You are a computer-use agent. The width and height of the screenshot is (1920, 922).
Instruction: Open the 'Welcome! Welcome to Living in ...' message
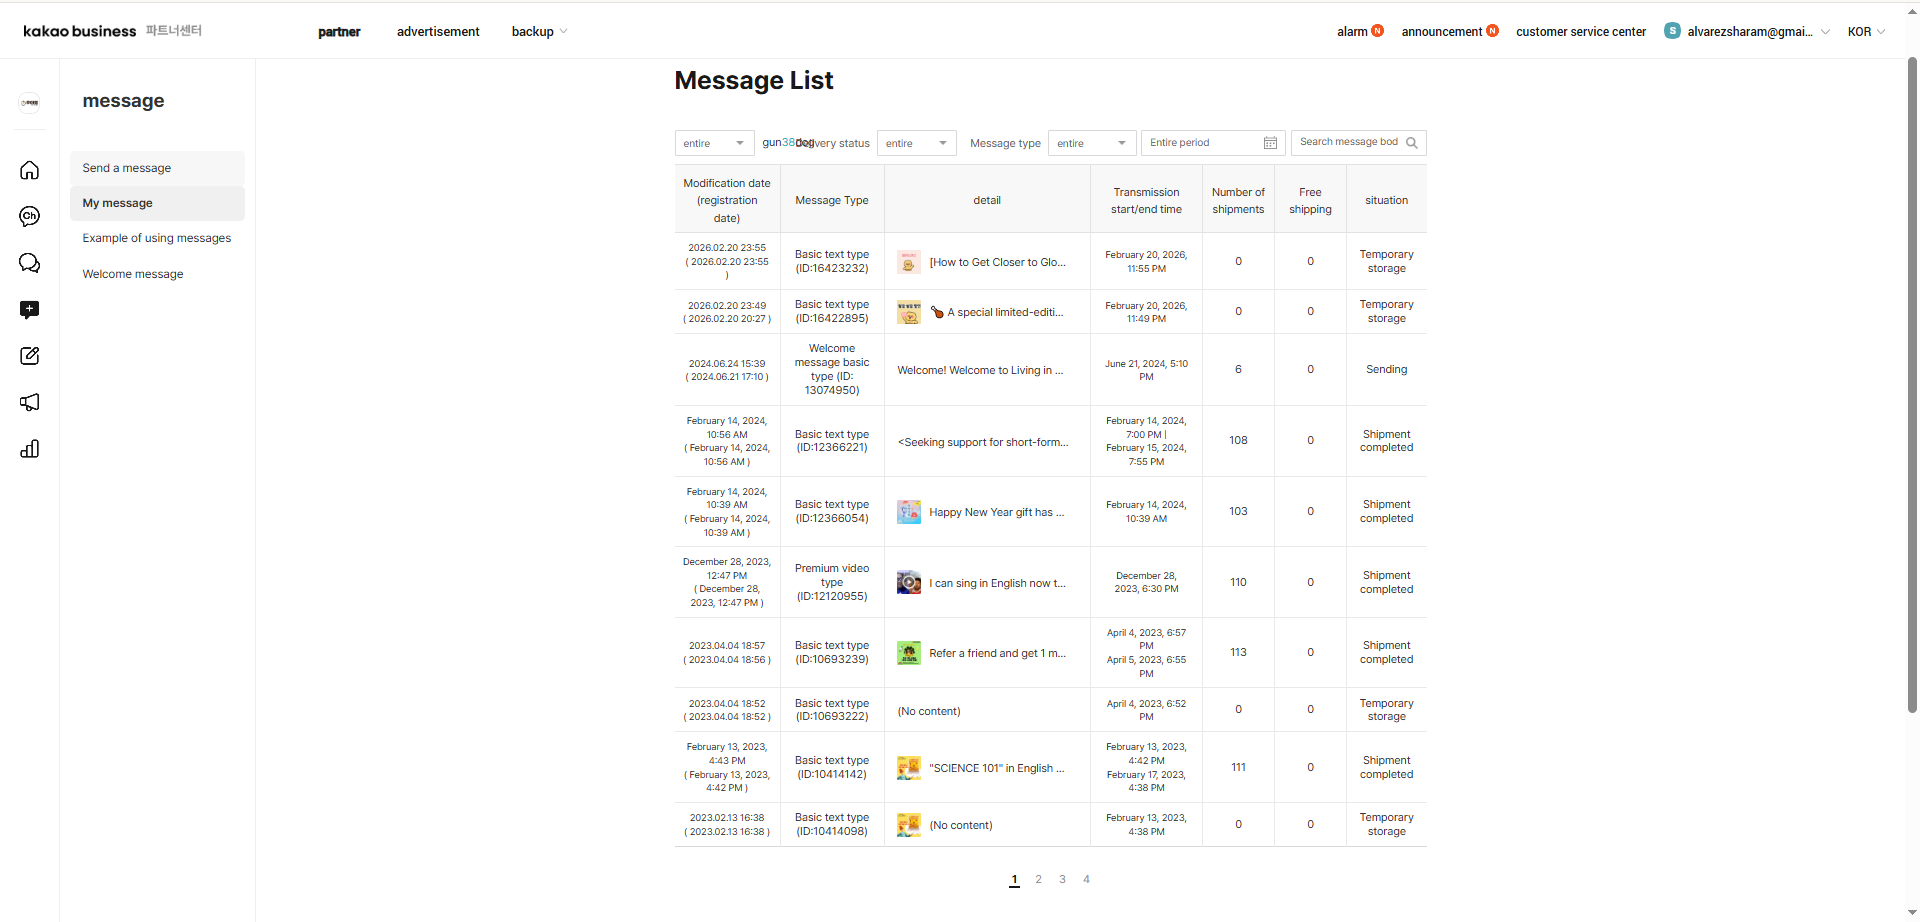[x=980, y=370]
